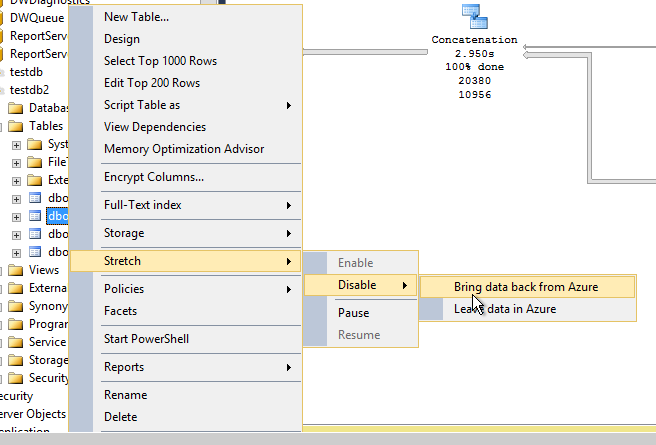The width and height of the screenshot is (656, 445).
Task: Choose Bring data back from Azure
Action: tap(525, 287)
